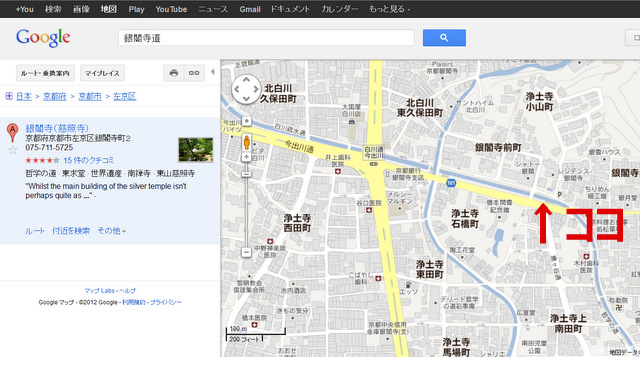Image resolution: width=640 pixels, height=375 pixels.
Task: Open the 銀閣寺 photo thumbnail
Action: click(x=196, y=149)
